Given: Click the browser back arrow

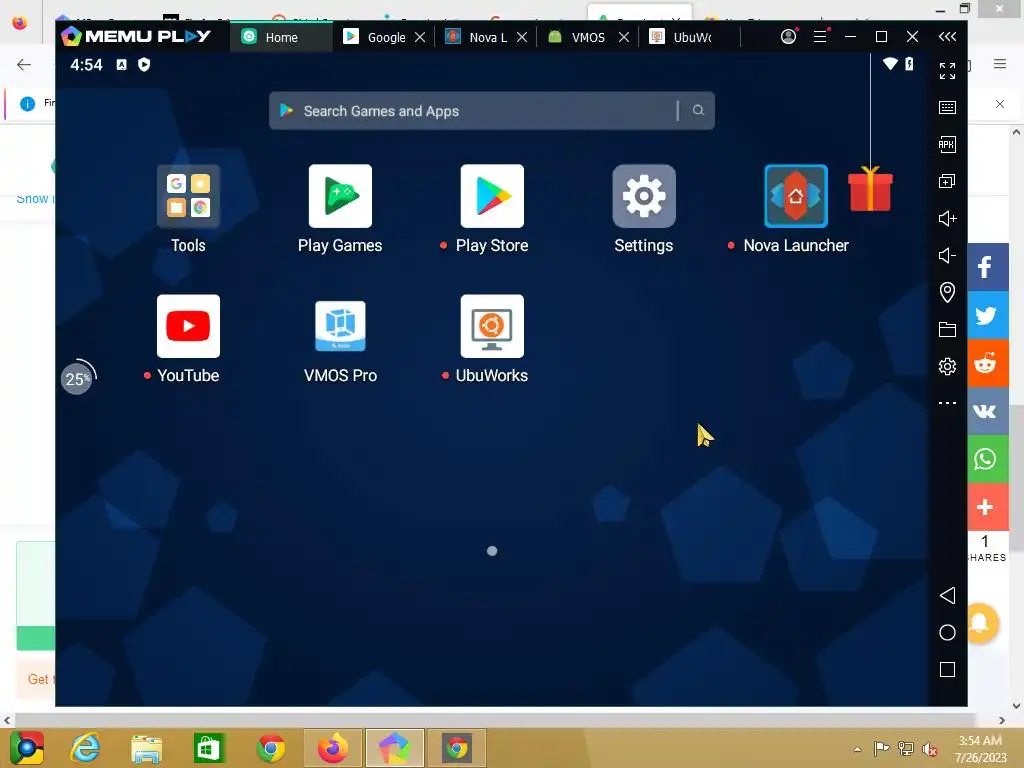Looking at the screenshot, I should click(x=24, y=64).
